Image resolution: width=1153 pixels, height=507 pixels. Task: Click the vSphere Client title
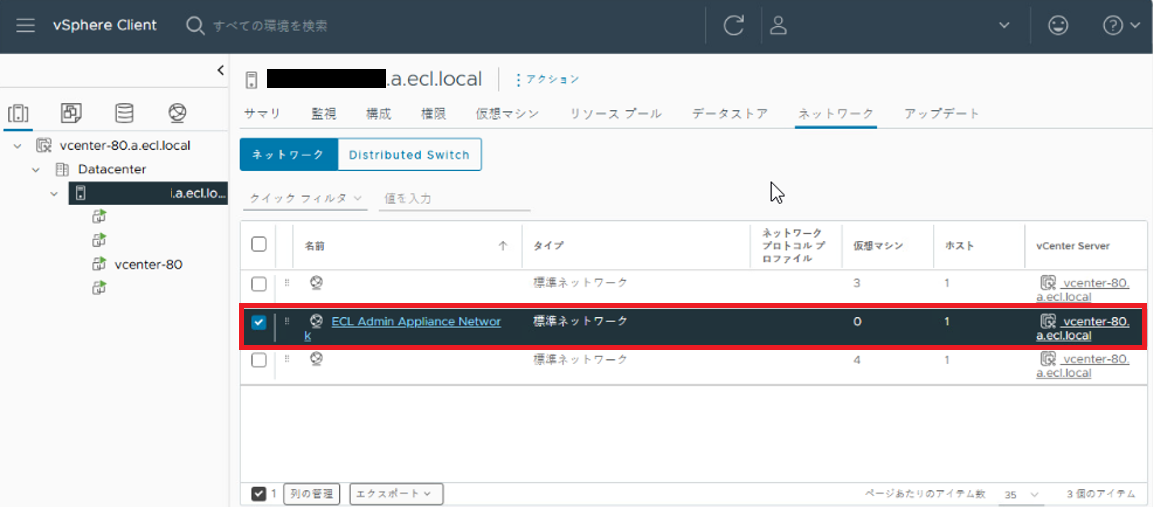[104, 25]
